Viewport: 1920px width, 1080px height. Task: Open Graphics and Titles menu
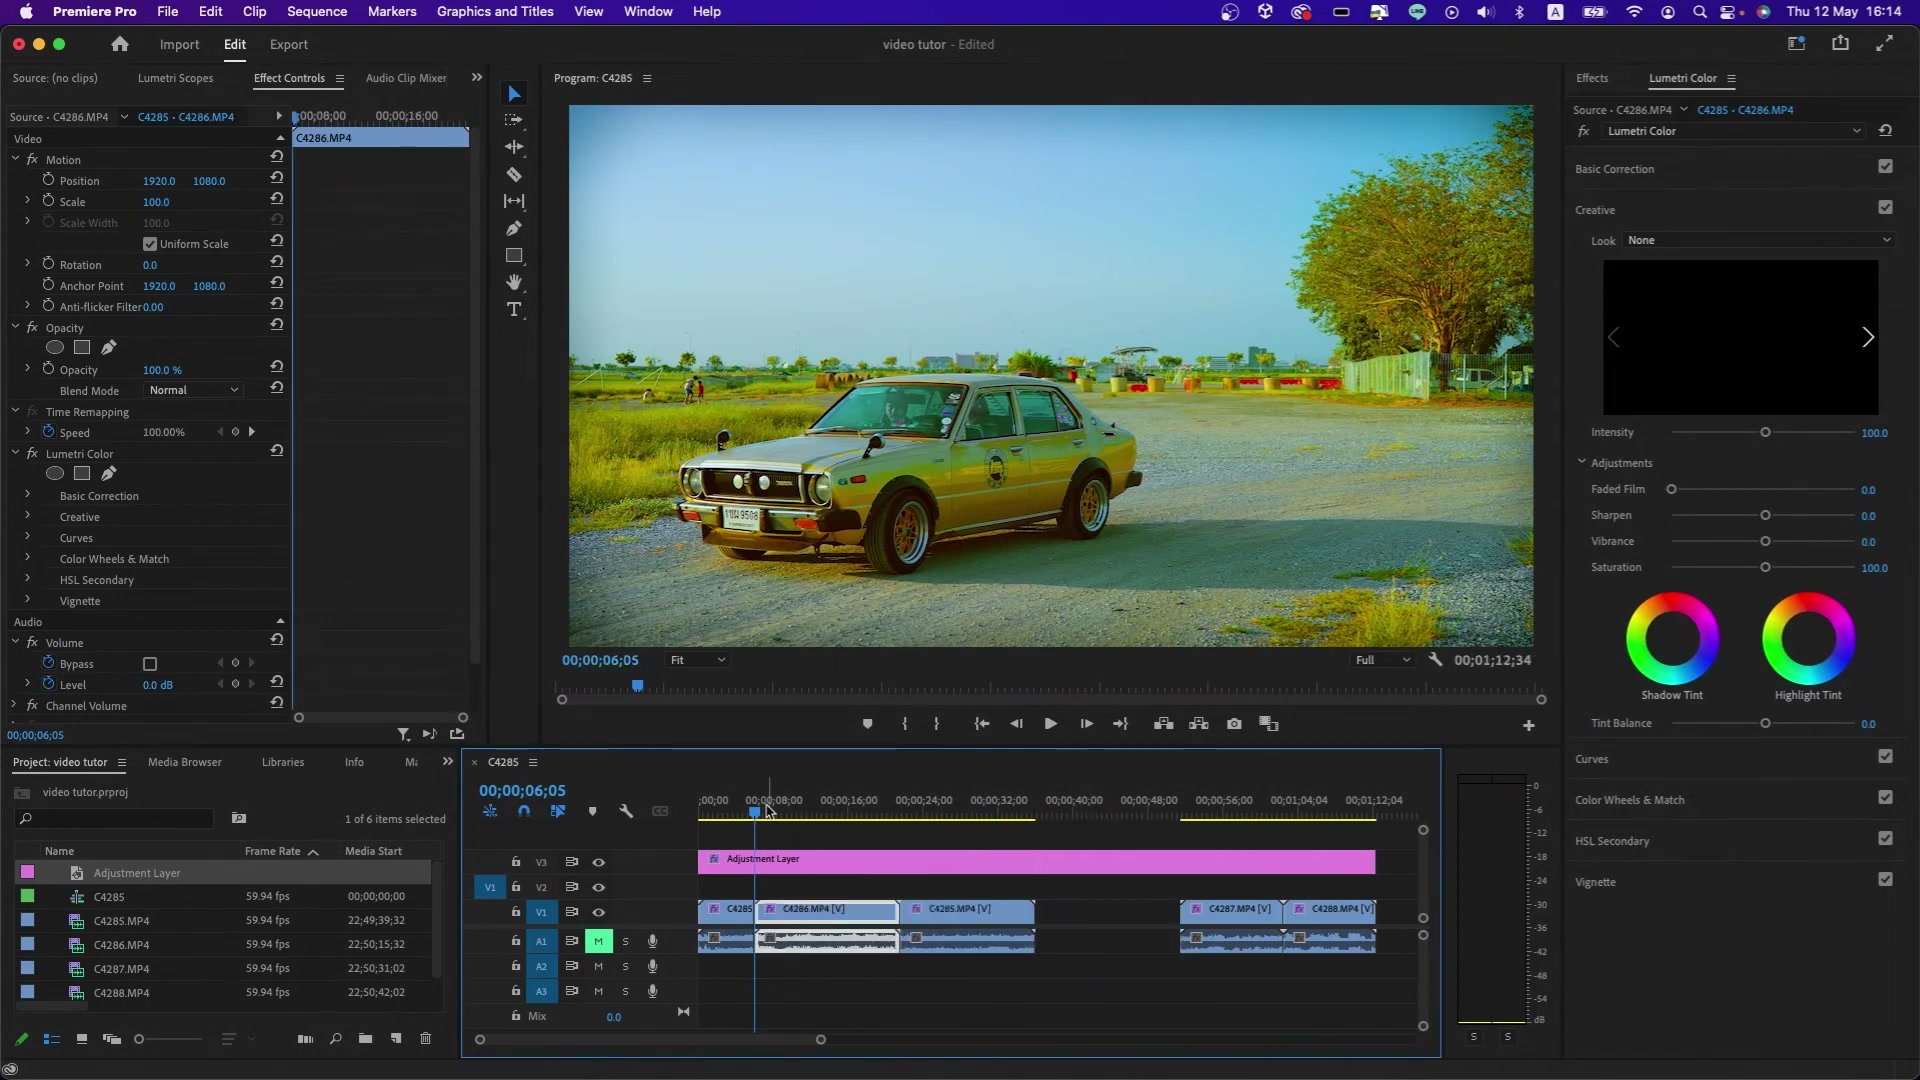point(495,11)
